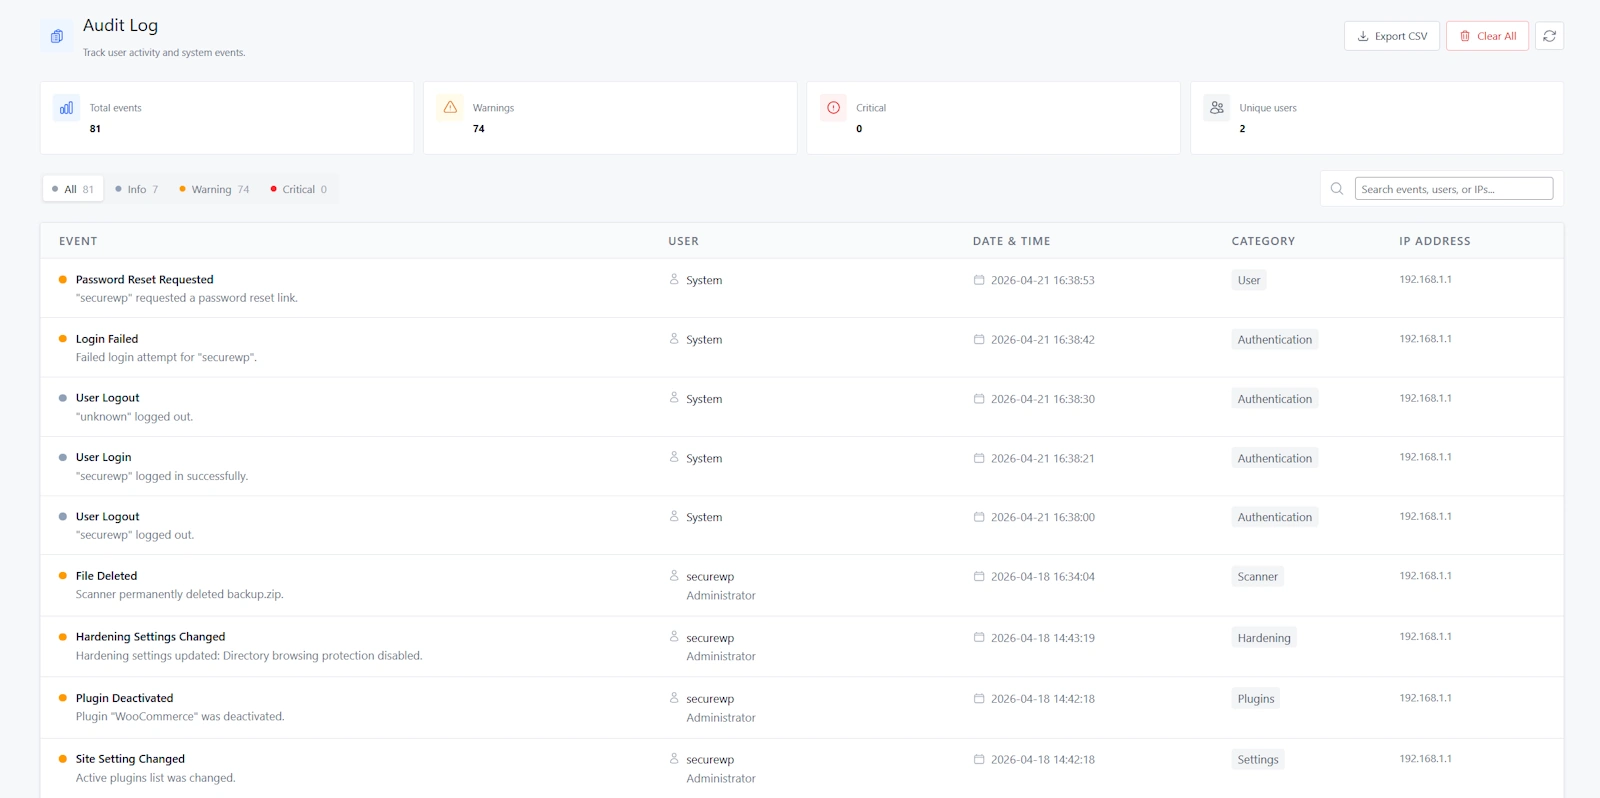
Task: Click the DATE & TIME column header
Action: pos(1011,241)
